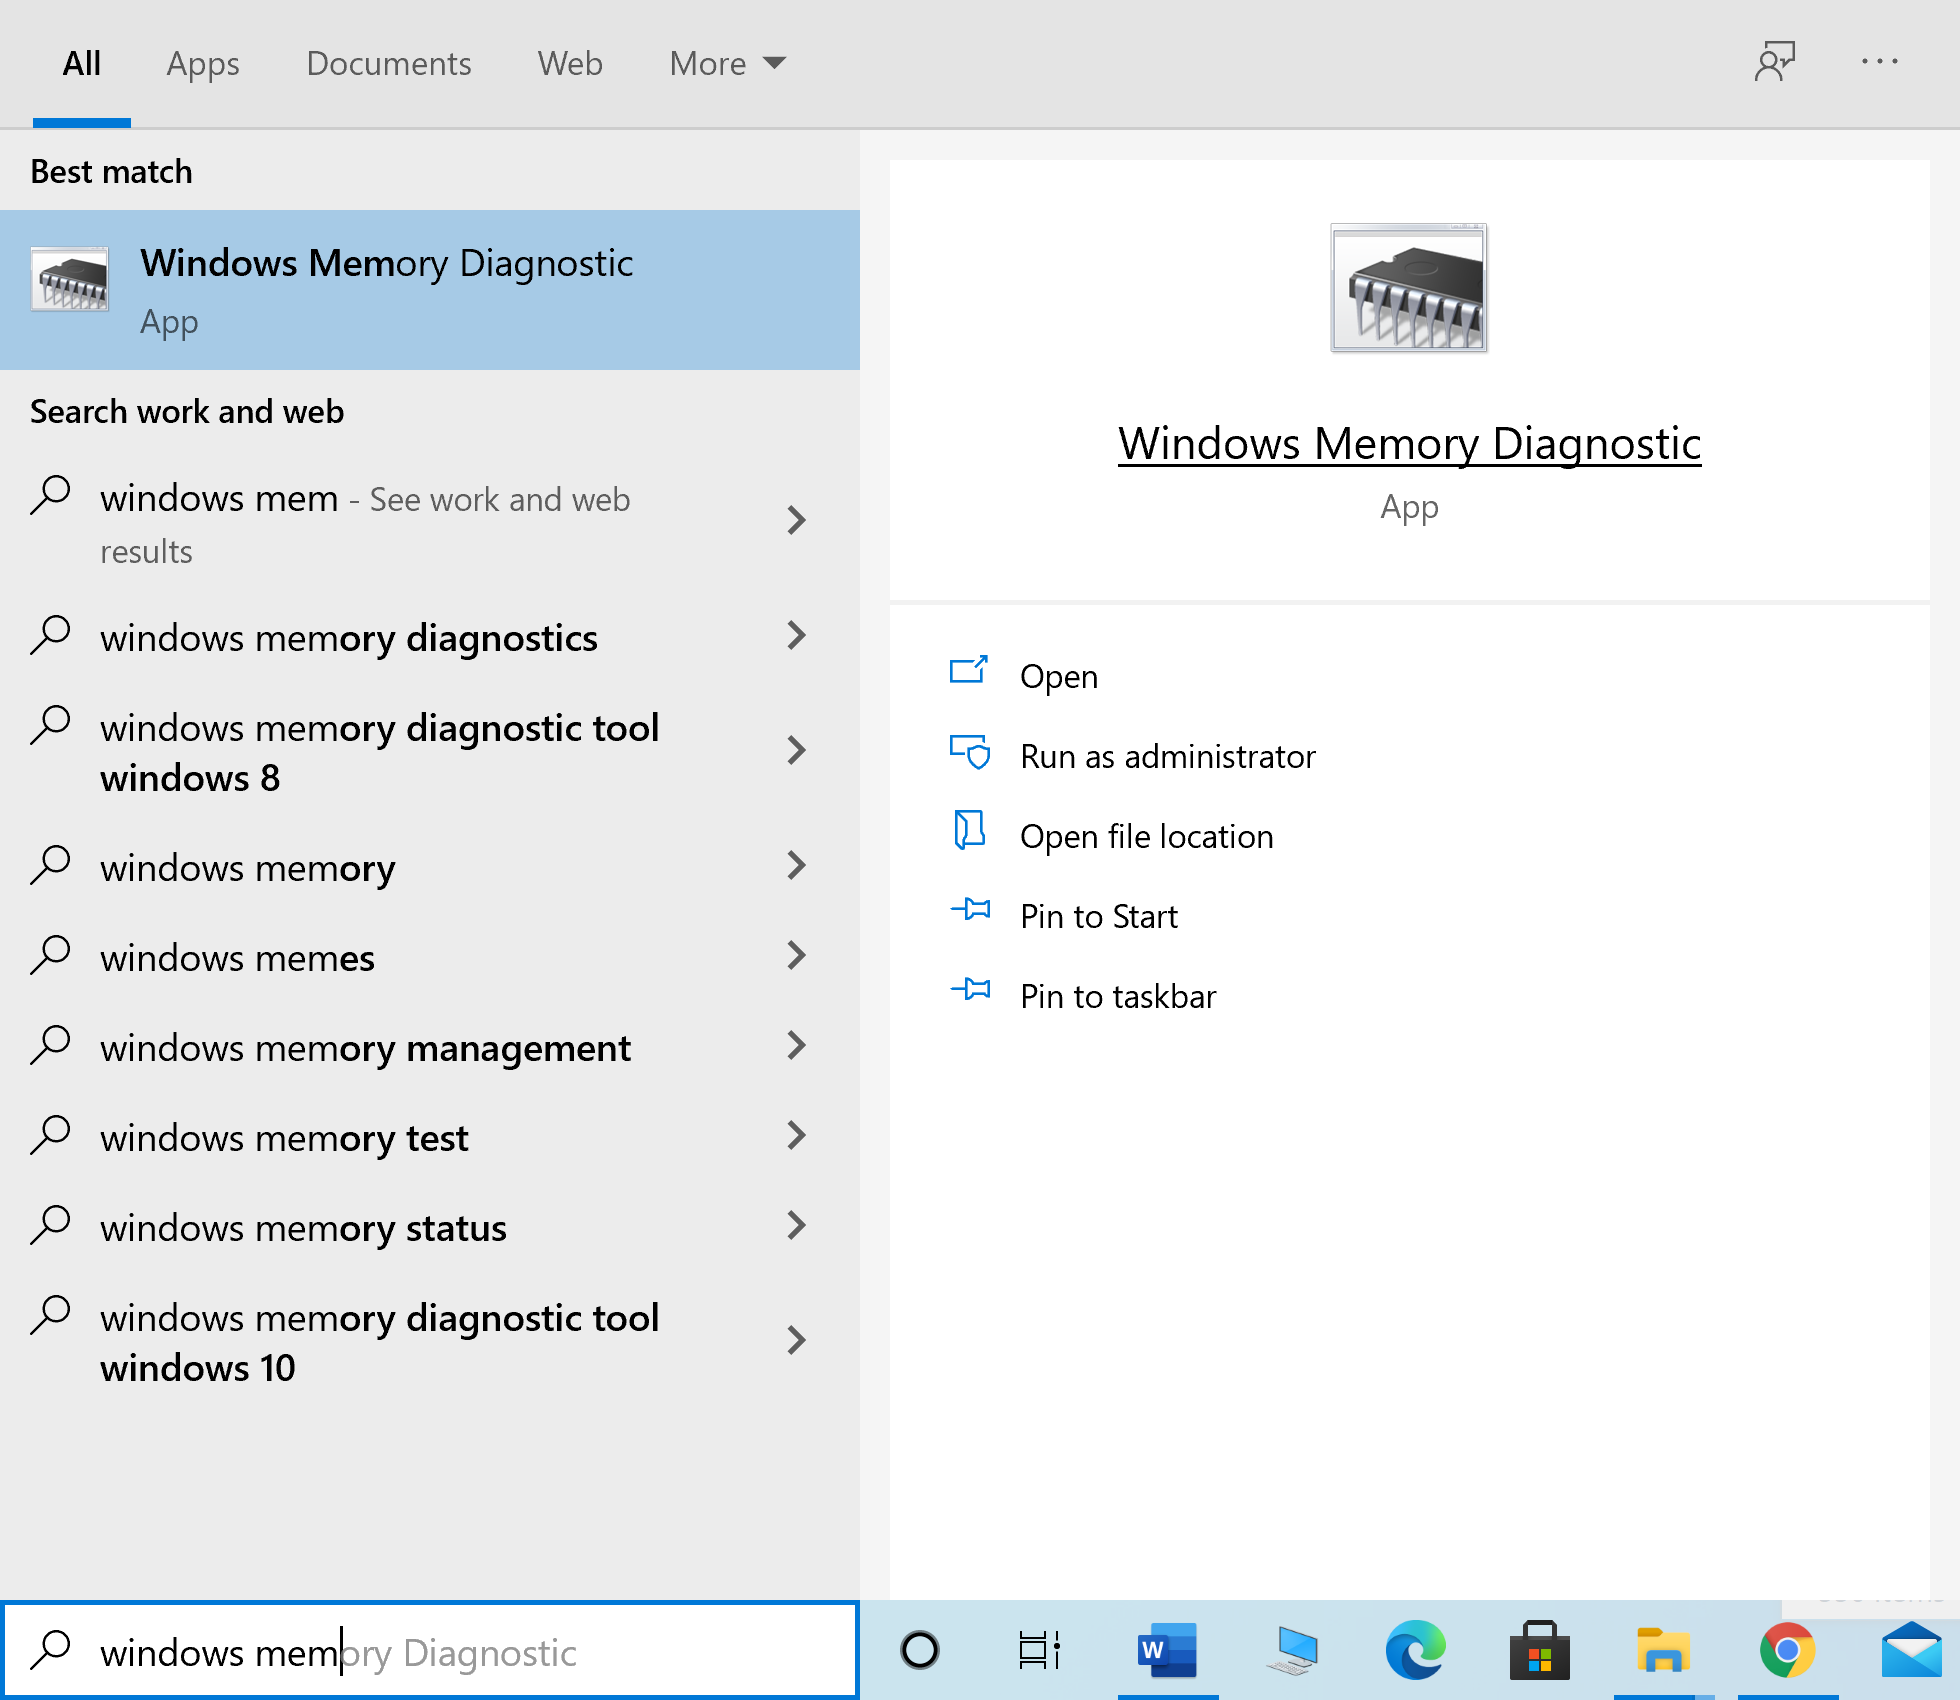Launch Microsoft Edge from the taskbar
Image resolution: width=1960 pixels, height=1700 pixels.
click(x=1414, y=1651)
